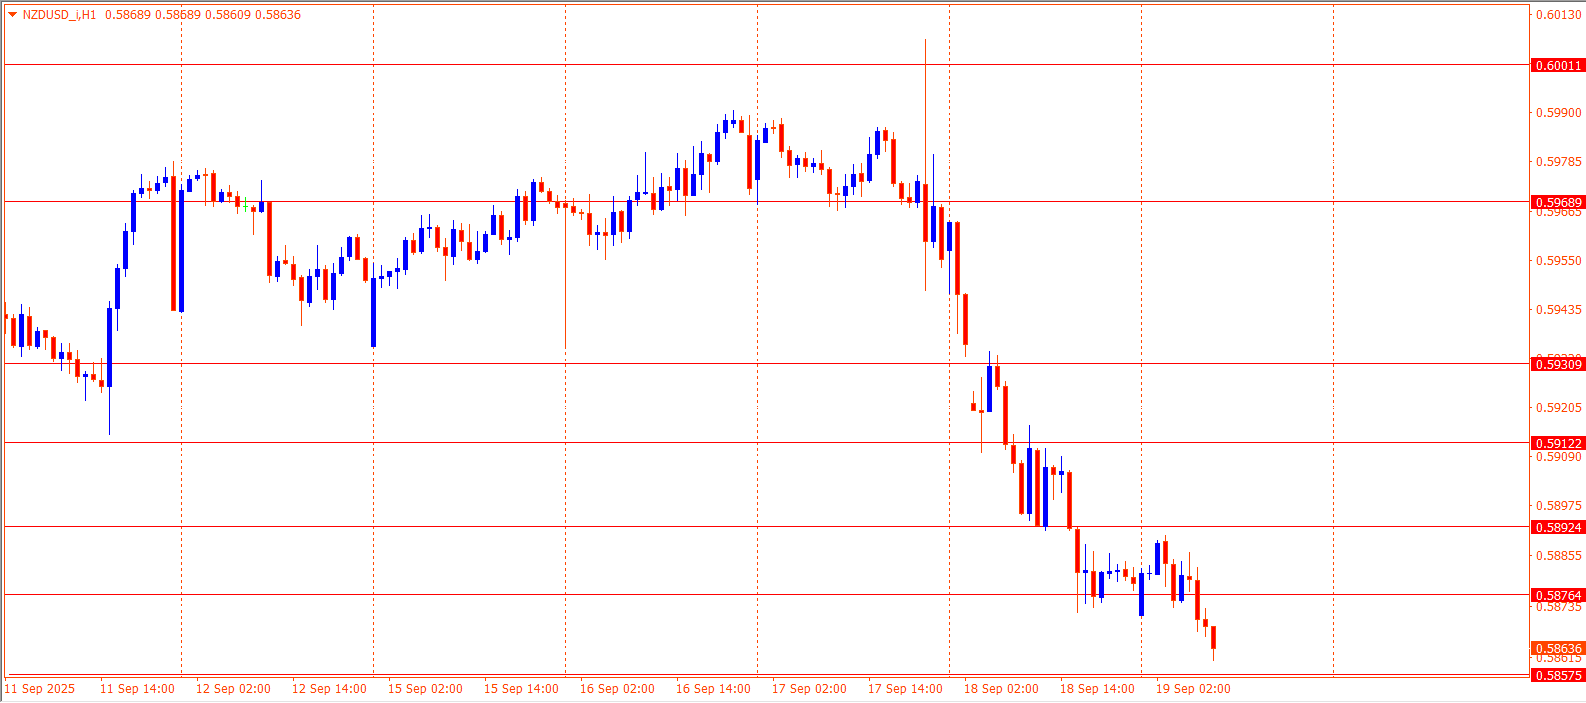Click the latest red candle at chart's right end
The image size is (1586, 703).
tap(1213, 637)
